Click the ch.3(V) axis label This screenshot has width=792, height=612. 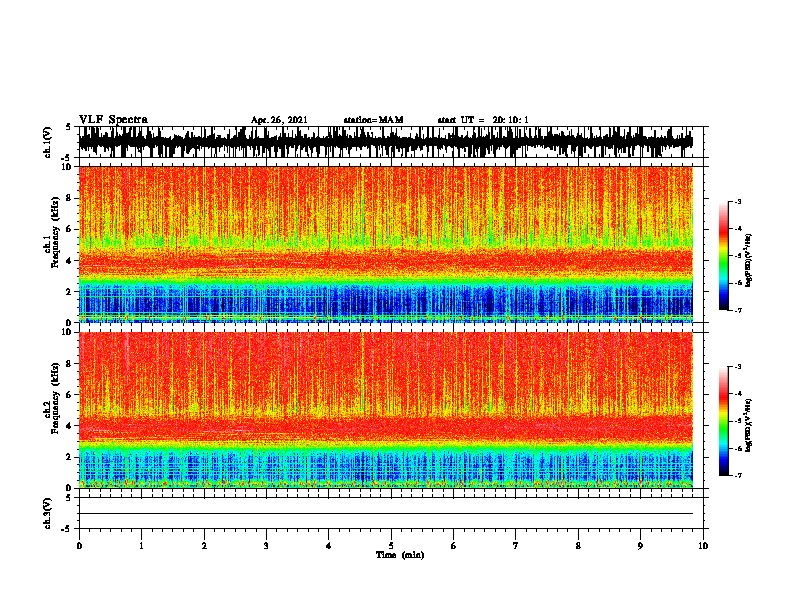[48, 513]
